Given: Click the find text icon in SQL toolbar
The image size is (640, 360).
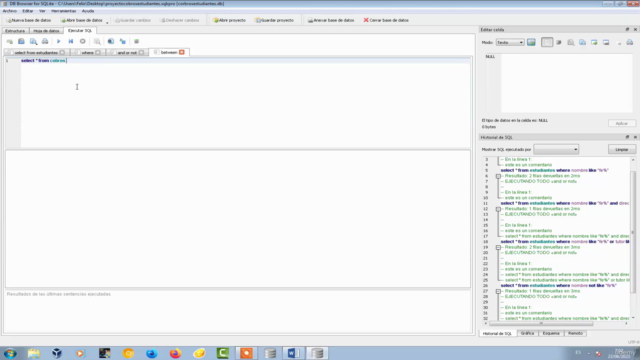Looking at the screenshot, I should click(x=97, y=41).
